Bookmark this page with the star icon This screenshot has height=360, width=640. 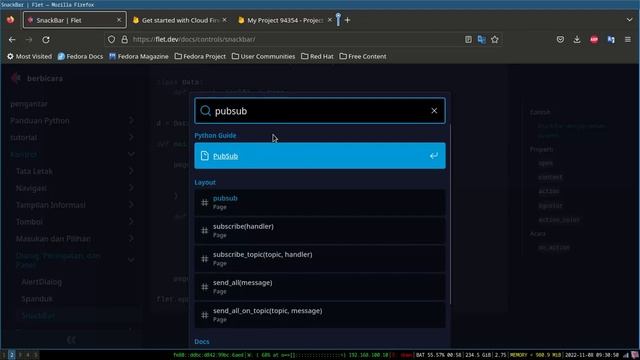[x=495, y=40]
